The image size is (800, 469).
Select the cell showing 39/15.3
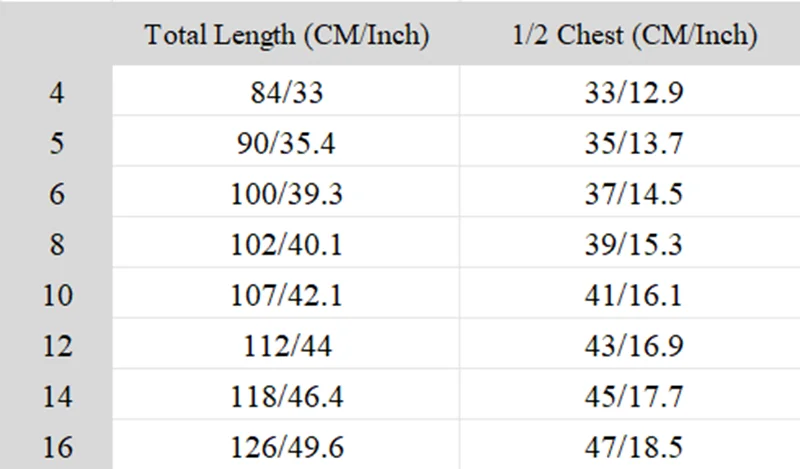tap(630, 244)
